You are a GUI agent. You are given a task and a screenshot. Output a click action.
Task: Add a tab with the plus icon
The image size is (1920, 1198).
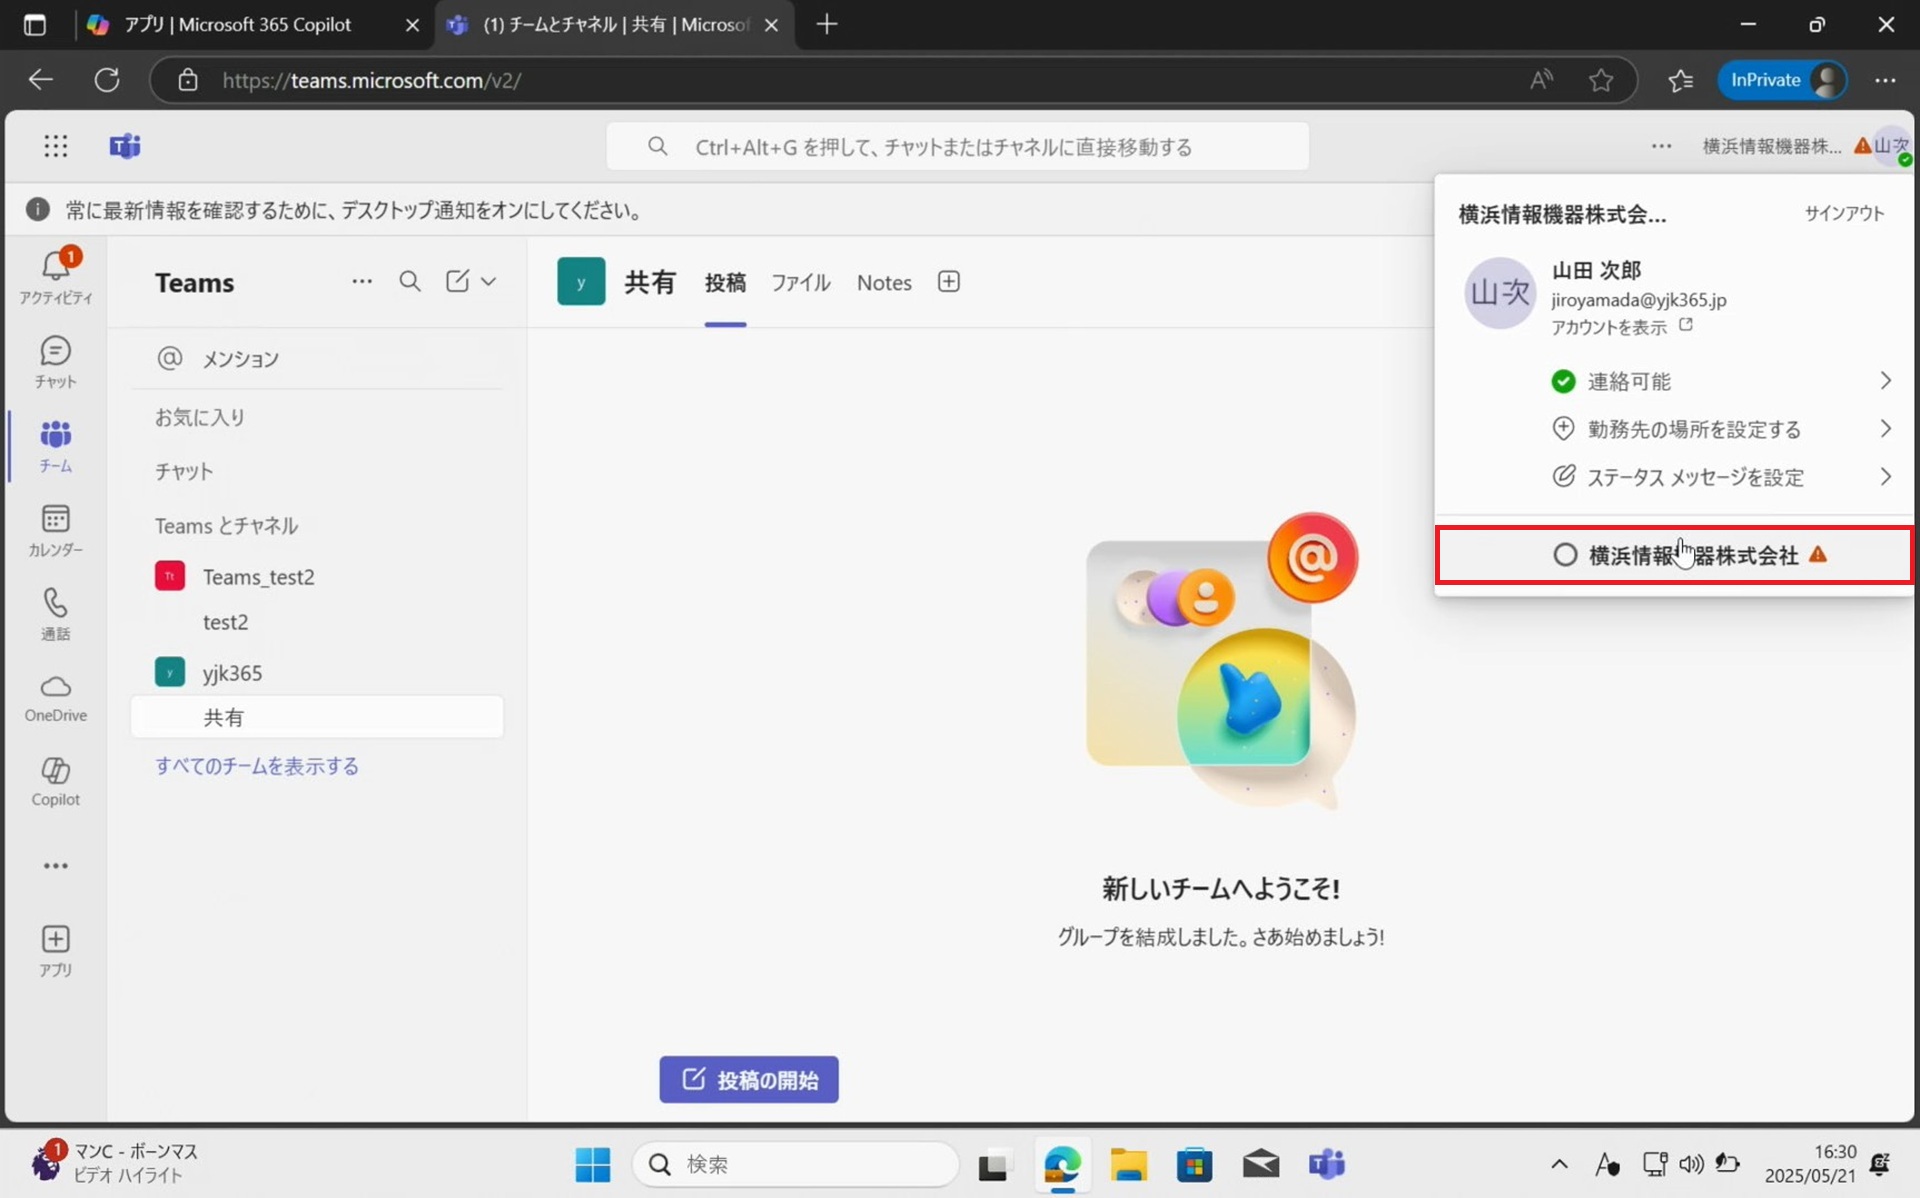tap(949, 282)
